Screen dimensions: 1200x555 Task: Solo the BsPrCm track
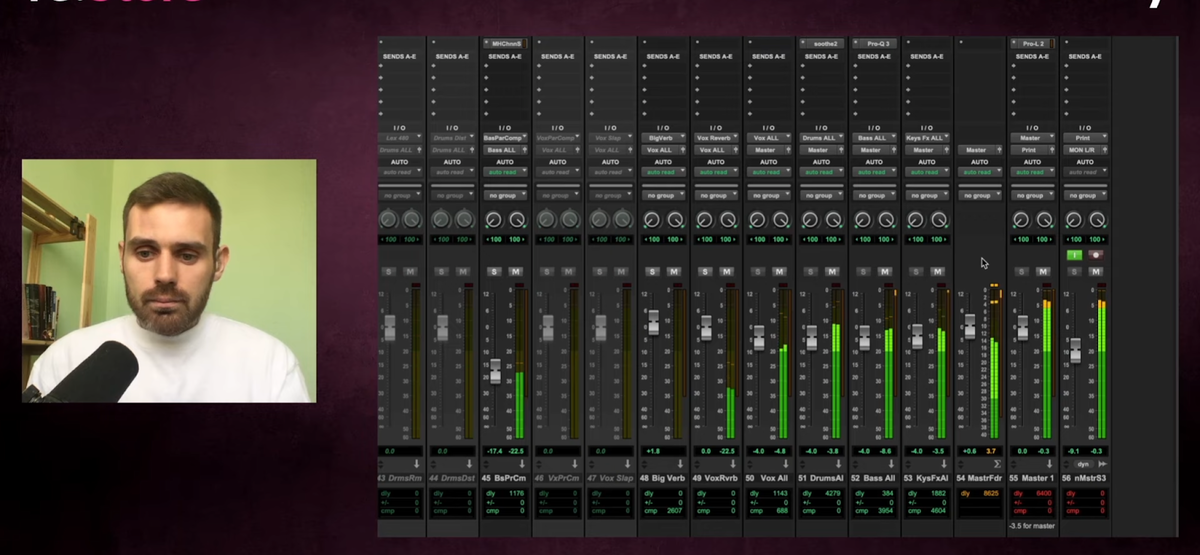pos(494,272)
